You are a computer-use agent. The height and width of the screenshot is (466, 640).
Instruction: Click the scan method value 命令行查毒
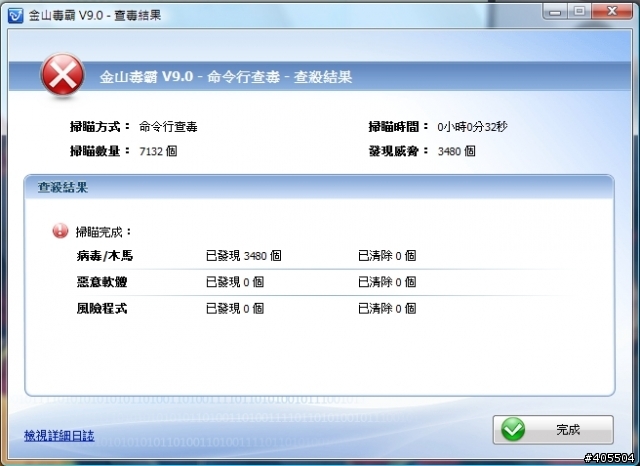pos(168,127)
